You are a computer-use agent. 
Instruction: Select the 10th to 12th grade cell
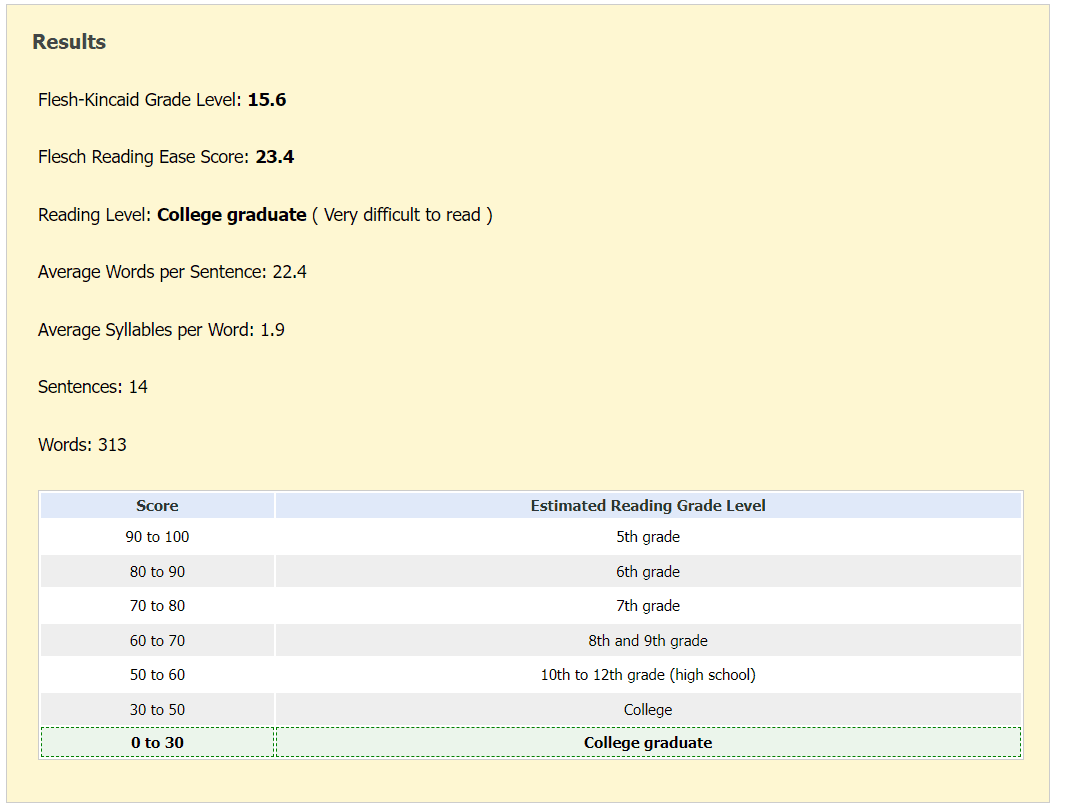(648, 675)
